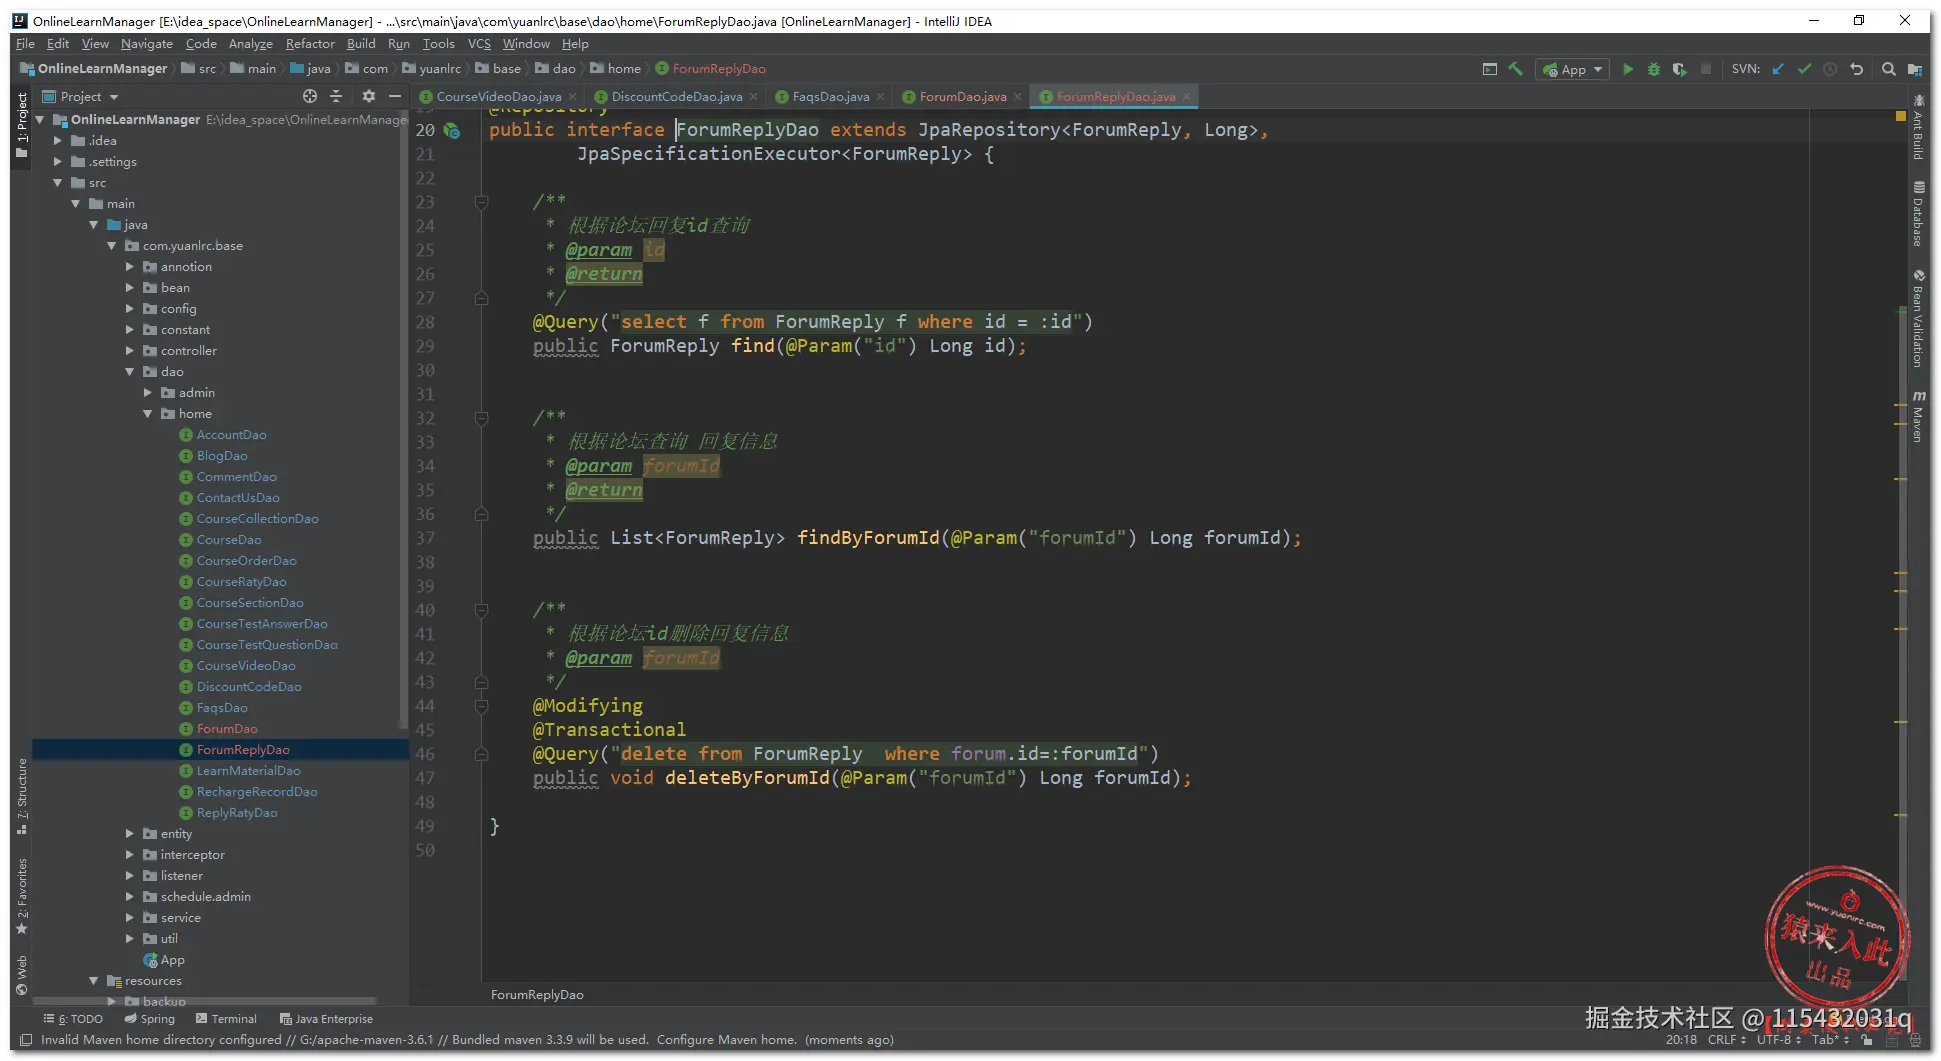Viewport: 1941px width, 1061px height.
Task: Open the Build menu
Action: click(361, 44)
